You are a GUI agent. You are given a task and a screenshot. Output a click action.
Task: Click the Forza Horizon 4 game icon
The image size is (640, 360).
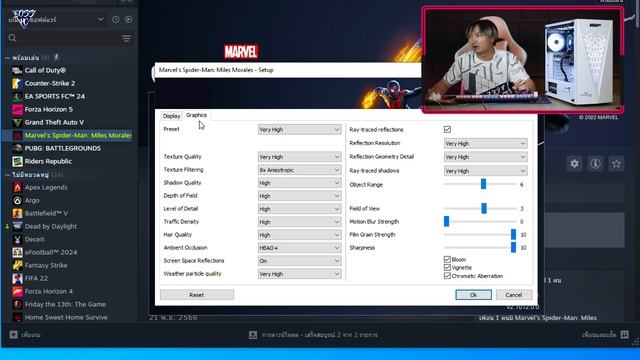point(17,291)
